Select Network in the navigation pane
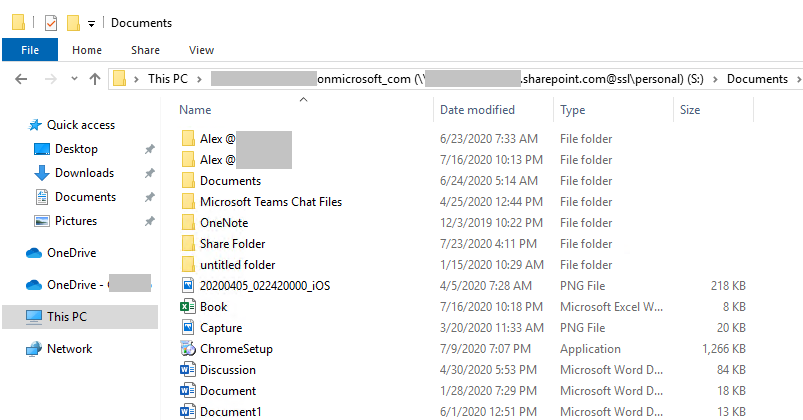Image resolution: width=803 pixels, height=420 pixels. tap(69, 349)
